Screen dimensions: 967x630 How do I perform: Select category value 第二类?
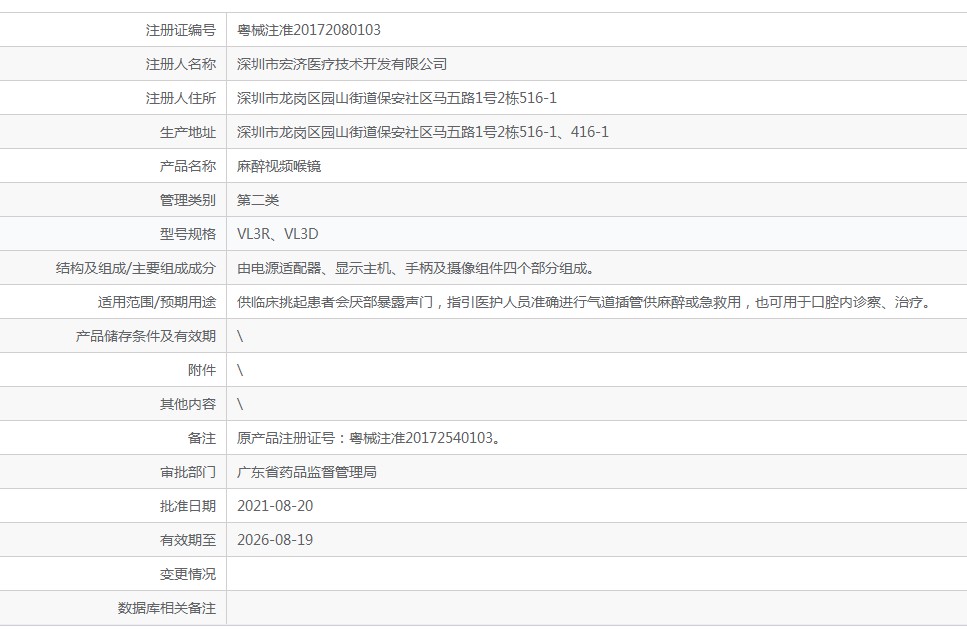[x=258, y=200]
